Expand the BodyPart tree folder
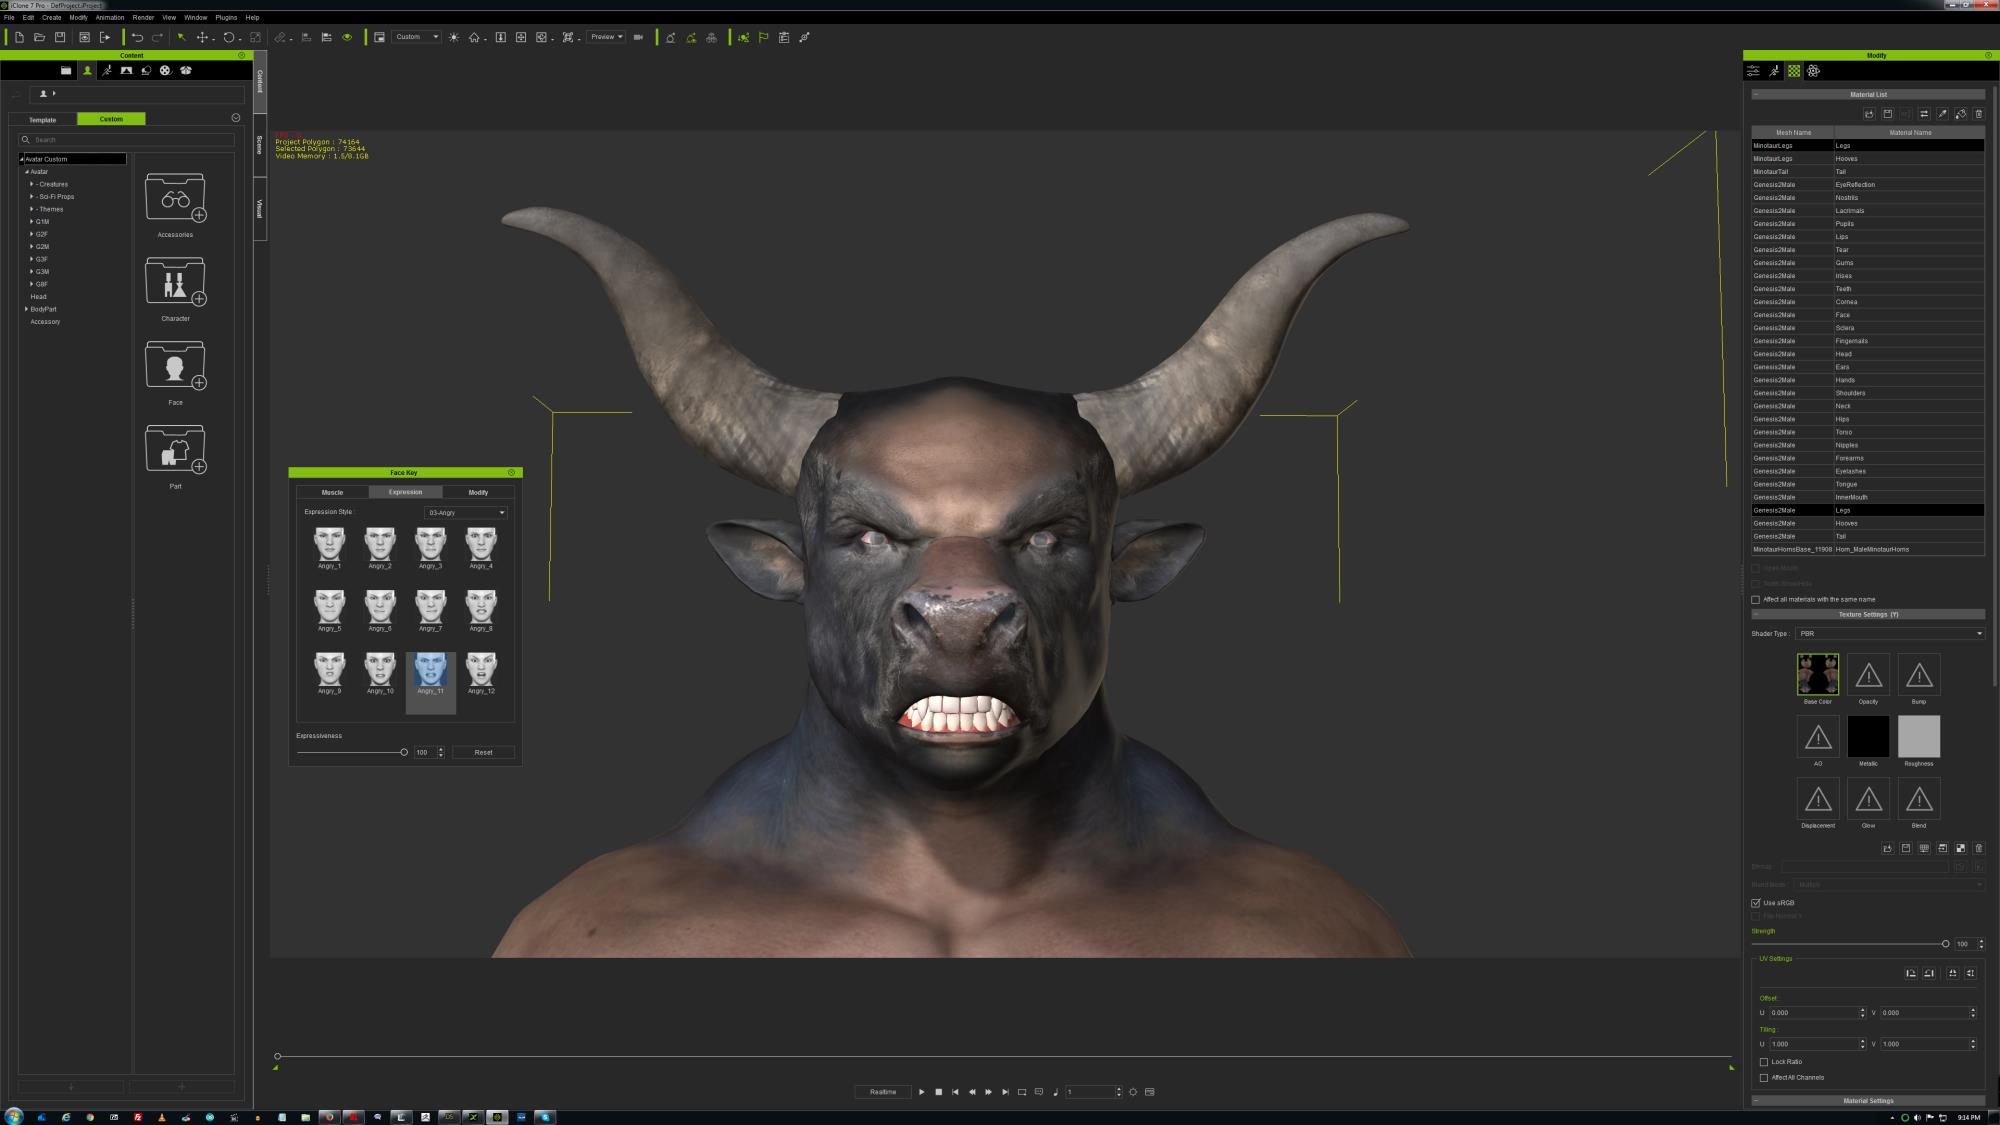2000x1125 pixels. pyautogui.click(x=27, y=309)
